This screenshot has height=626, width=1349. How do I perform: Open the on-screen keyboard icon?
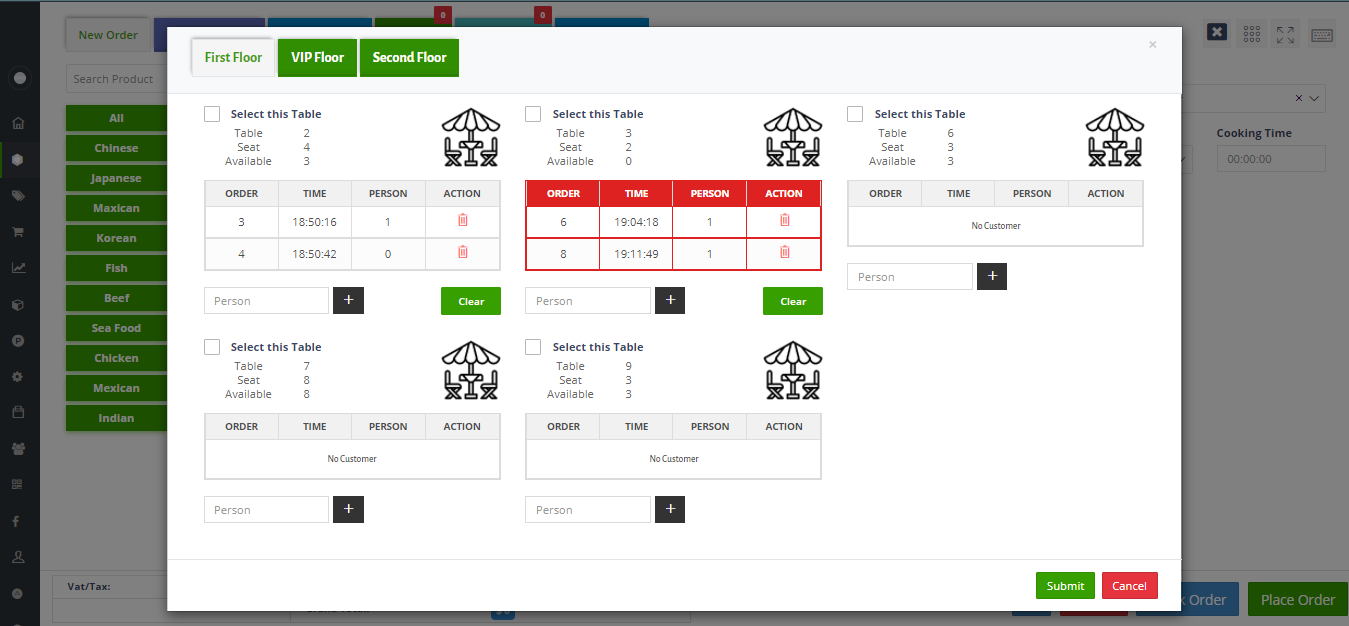point(1321,34)
